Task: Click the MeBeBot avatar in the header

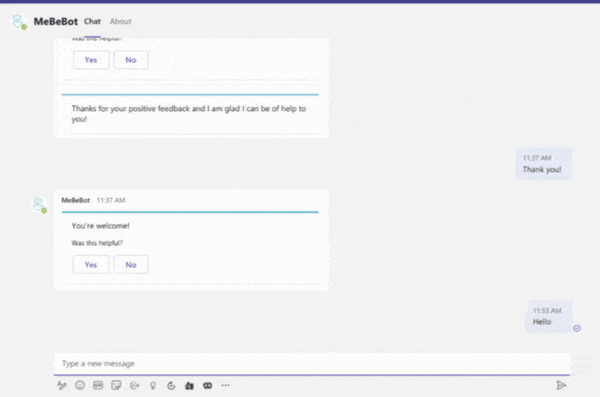Action: coord(18,21)
